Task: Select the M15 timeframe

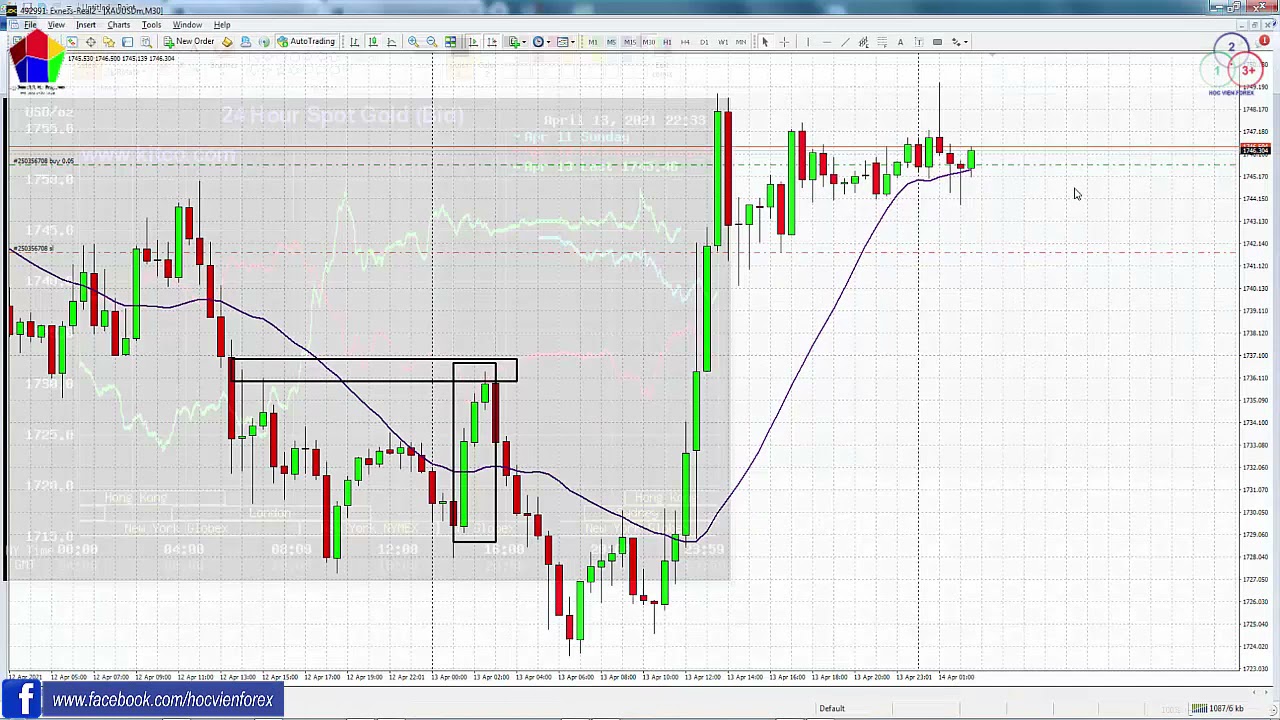Action: pos(630,42)
